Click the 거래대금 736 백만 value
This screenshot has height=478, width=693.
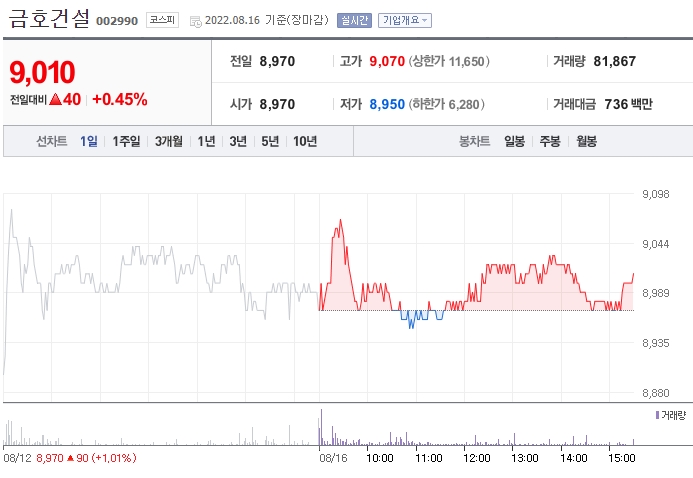(628, 104)
